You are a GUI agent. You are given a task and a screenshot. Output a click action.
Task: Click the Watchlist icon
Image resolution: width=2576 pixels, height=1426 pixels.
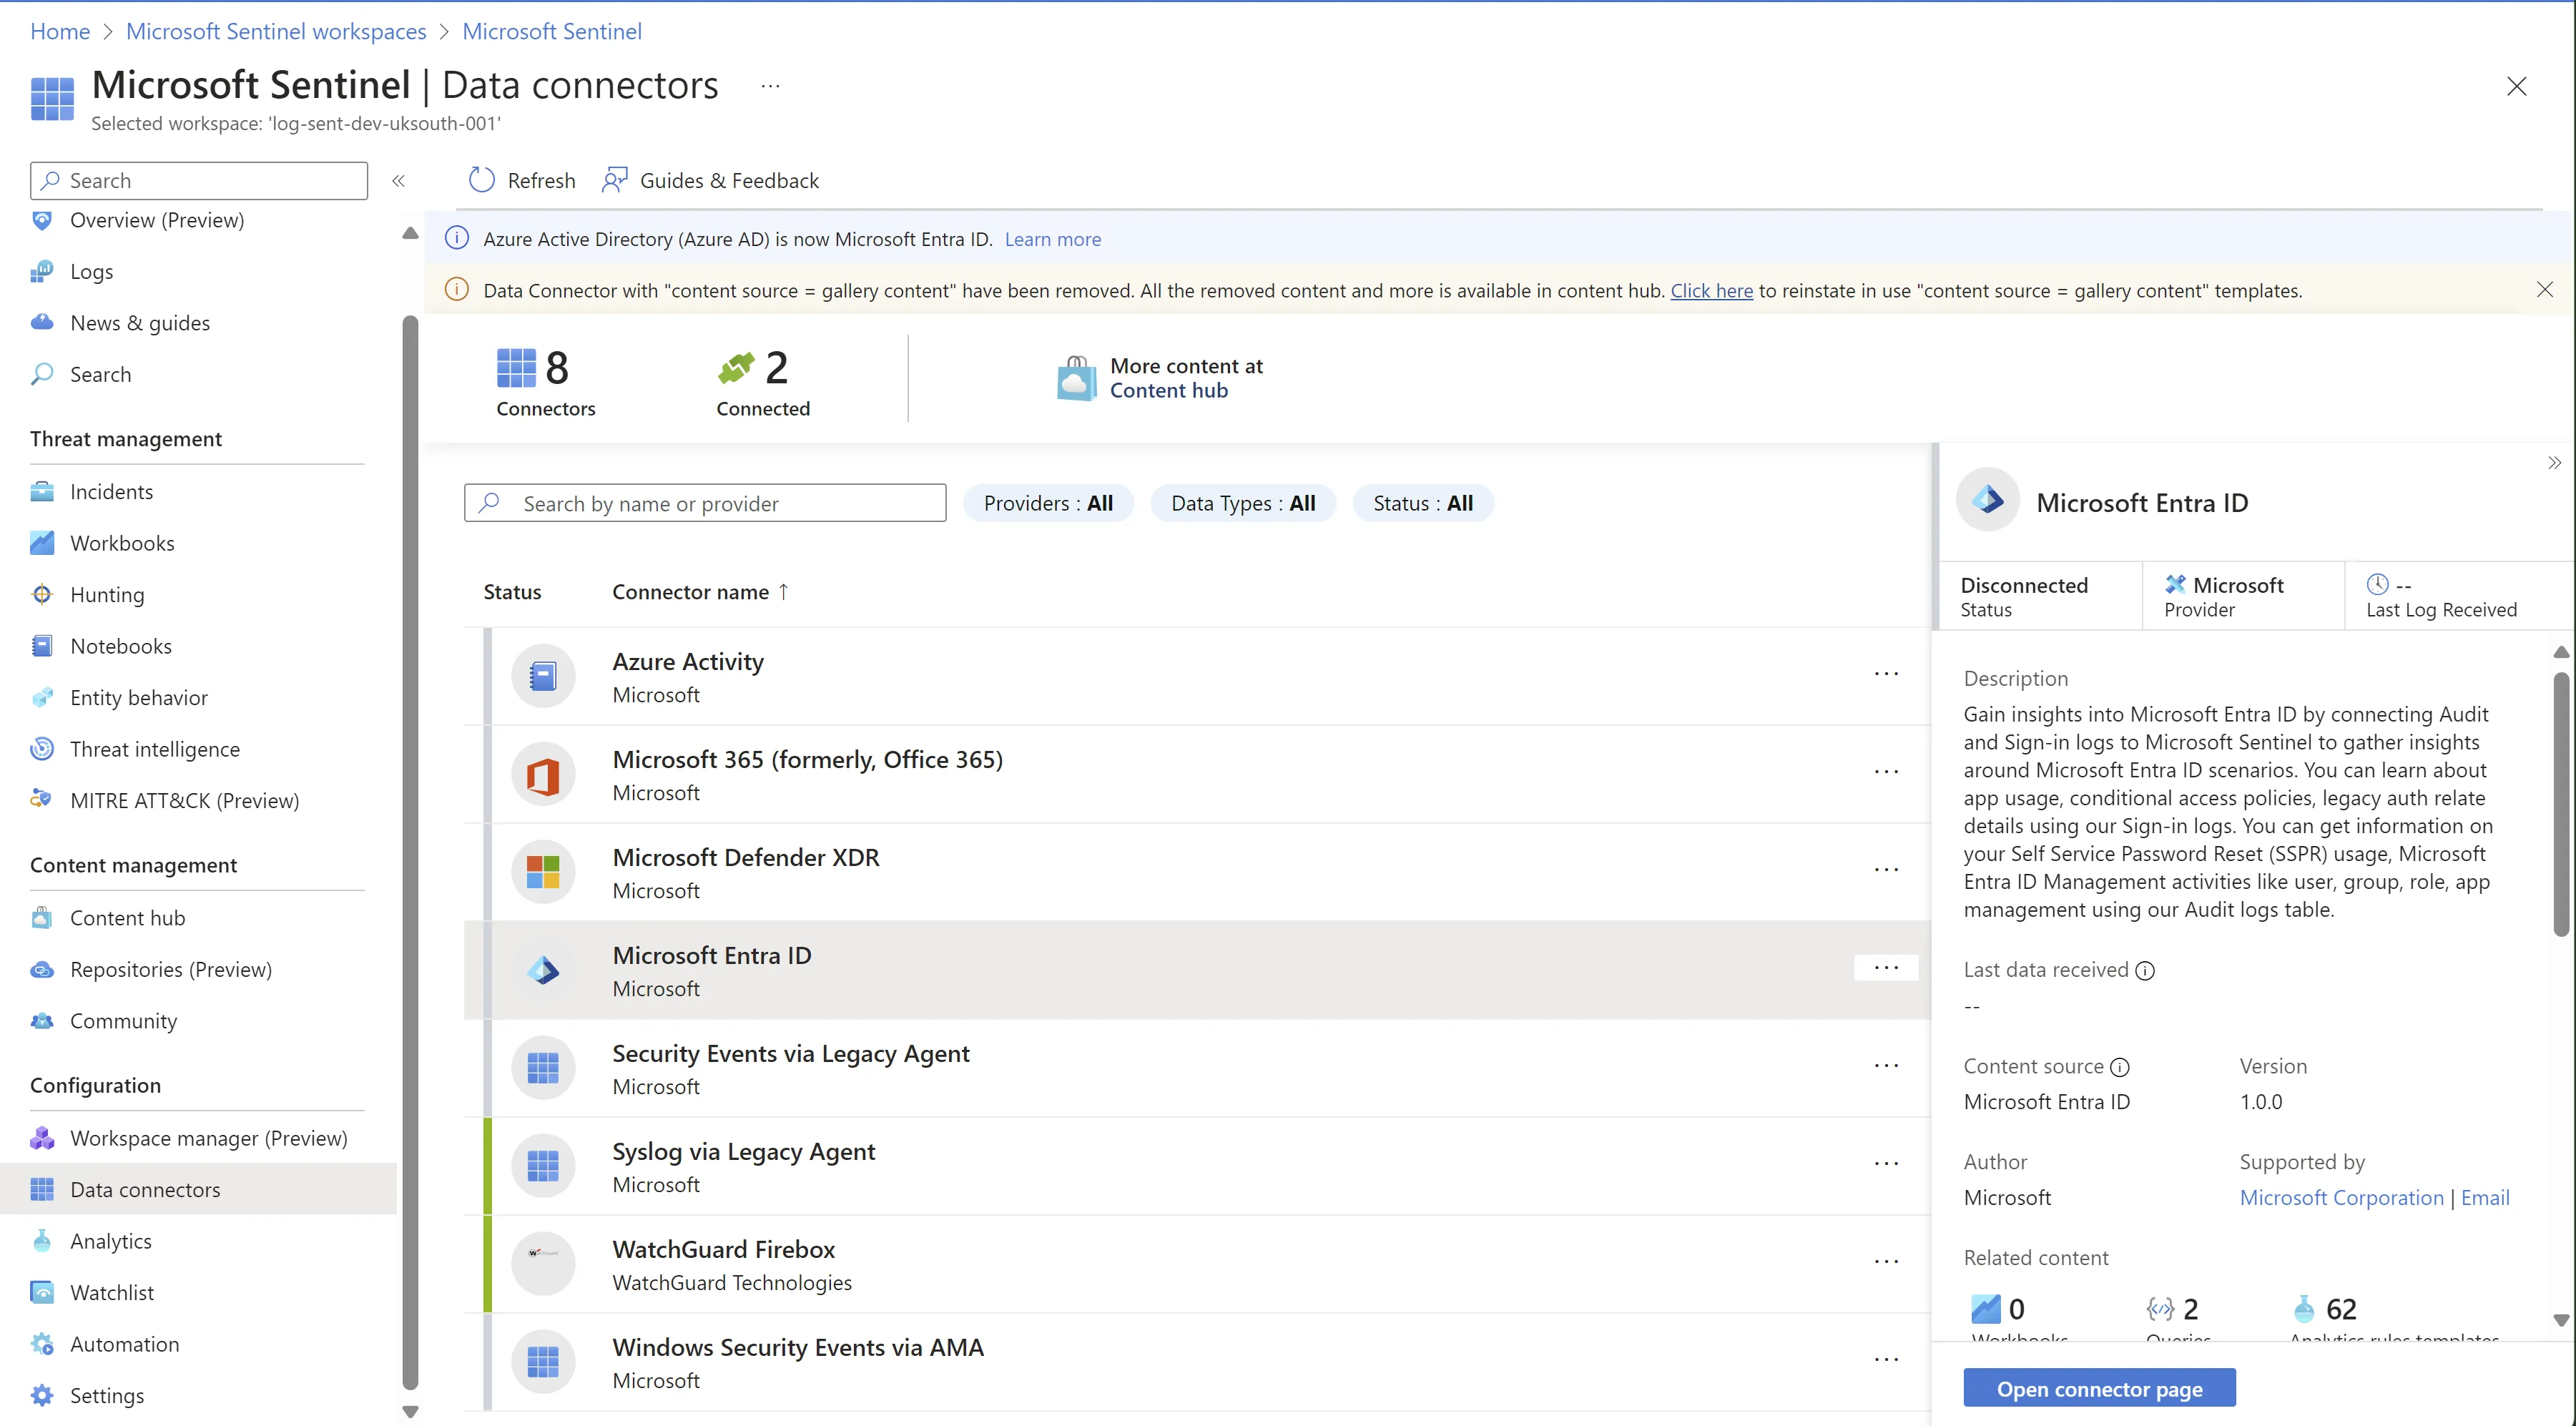point(42,1292)
